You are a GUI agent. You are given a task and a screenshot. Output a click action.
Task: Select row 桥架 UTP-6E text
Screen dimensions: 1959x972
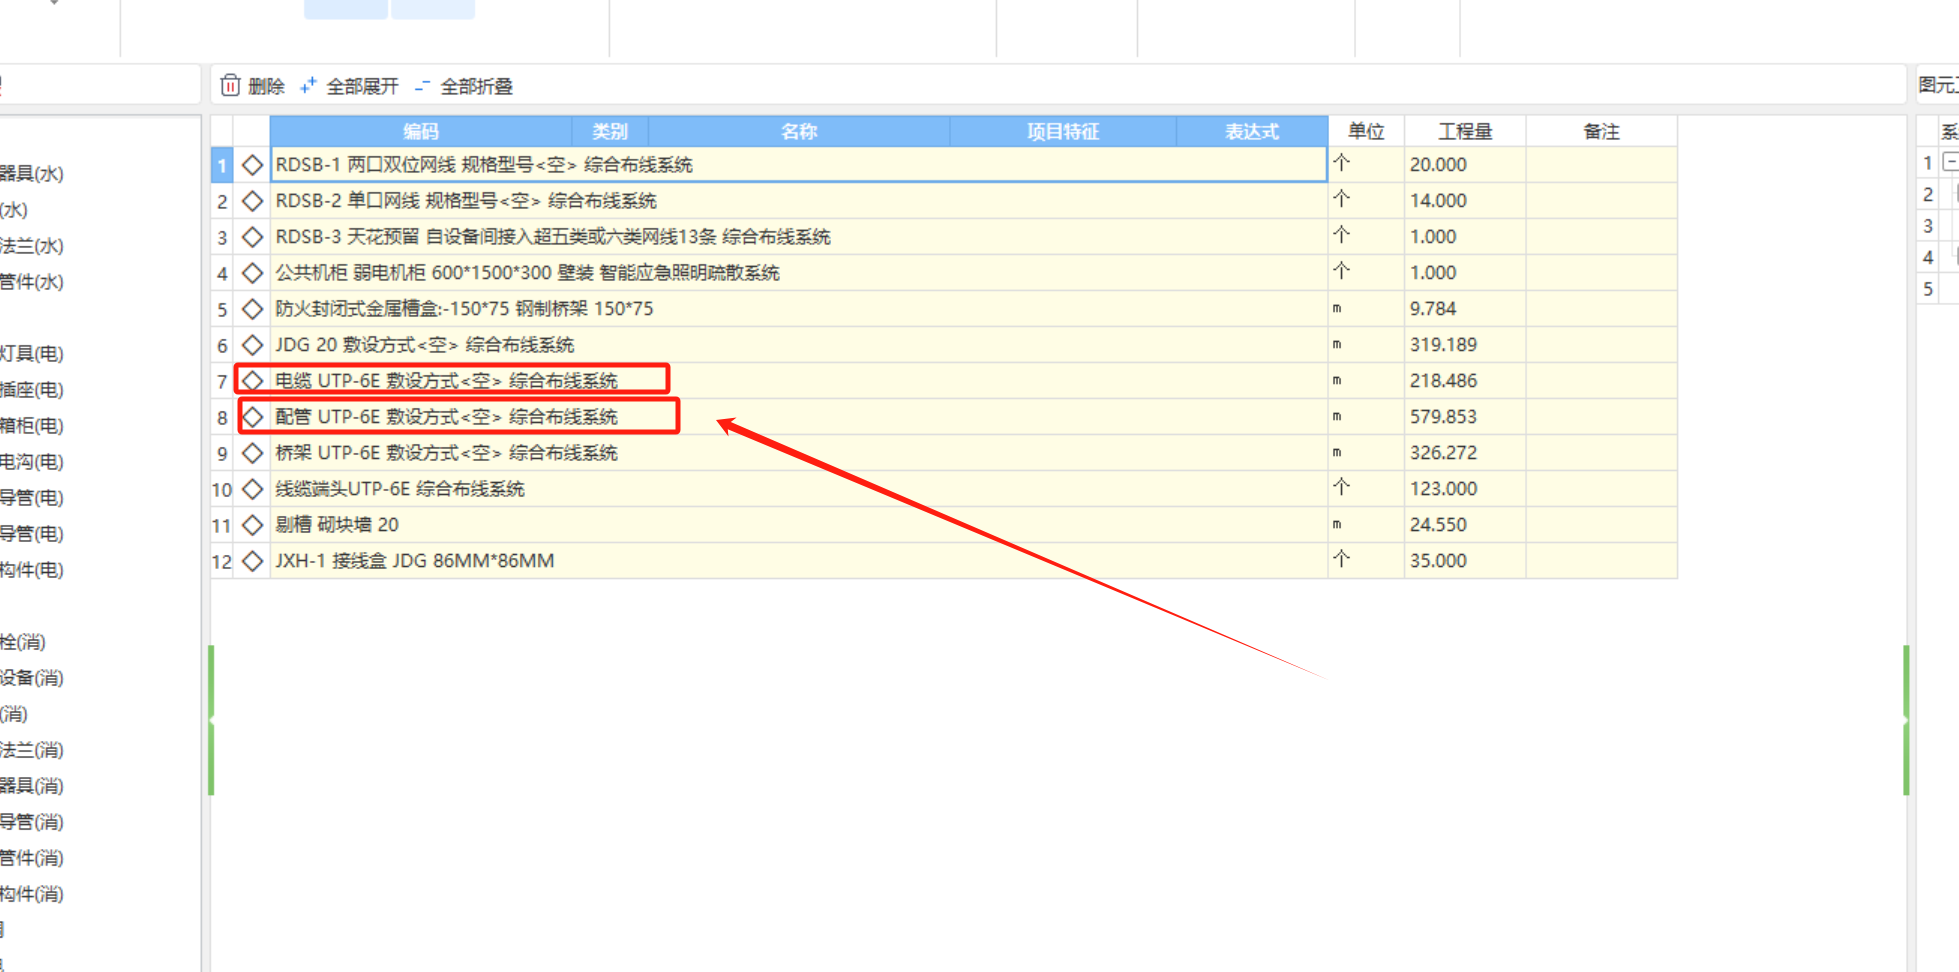tap(446, 453)
